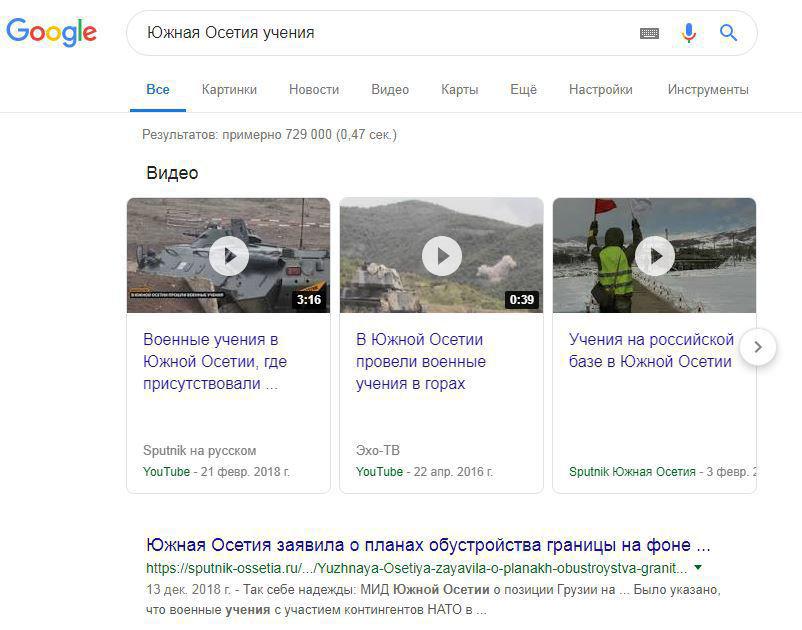Screen dimensions: 802x630
Task: Open the on-screen keyboard icon
Action: pyautogui.click(x=650, y=33)
